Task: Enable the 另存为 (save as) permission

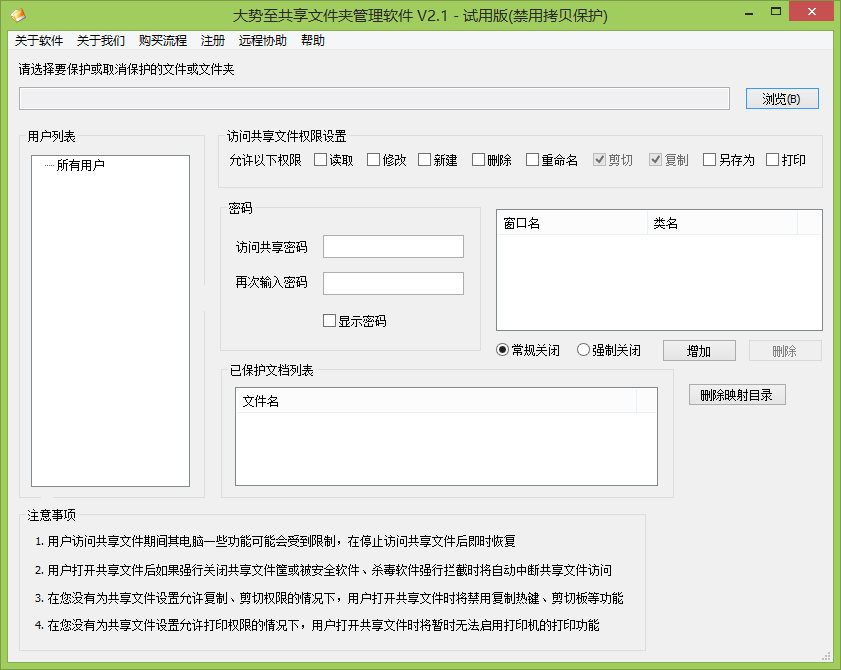Action: [711, 159]
